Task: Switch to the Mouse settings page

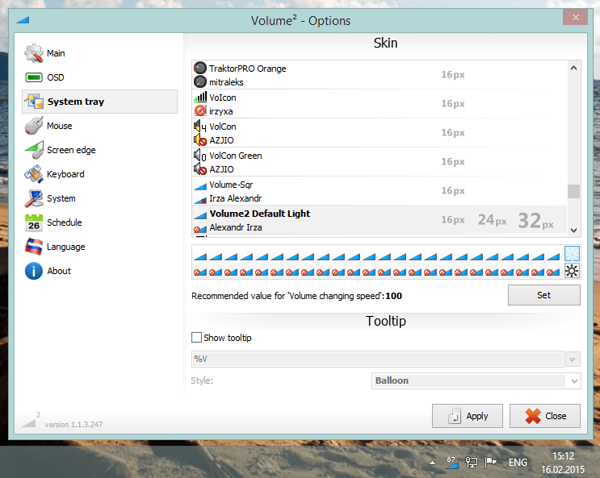Action: pyautogui.click(x=99, y=126)
